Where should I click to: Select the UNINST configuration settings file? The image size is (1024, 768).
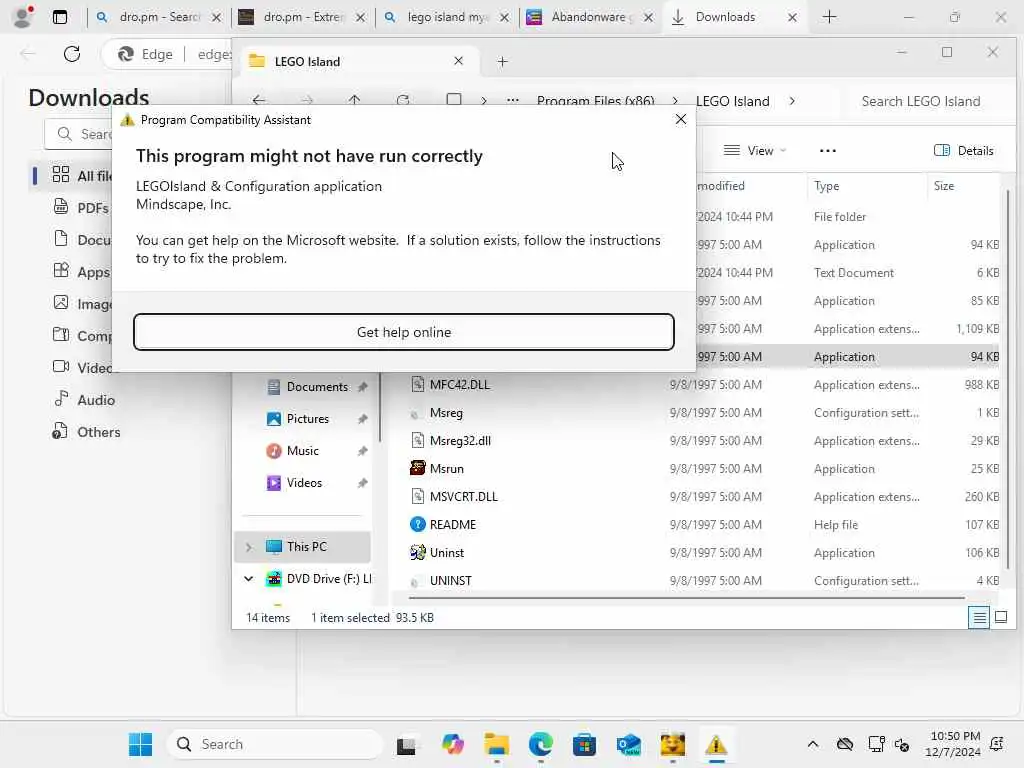450,581
